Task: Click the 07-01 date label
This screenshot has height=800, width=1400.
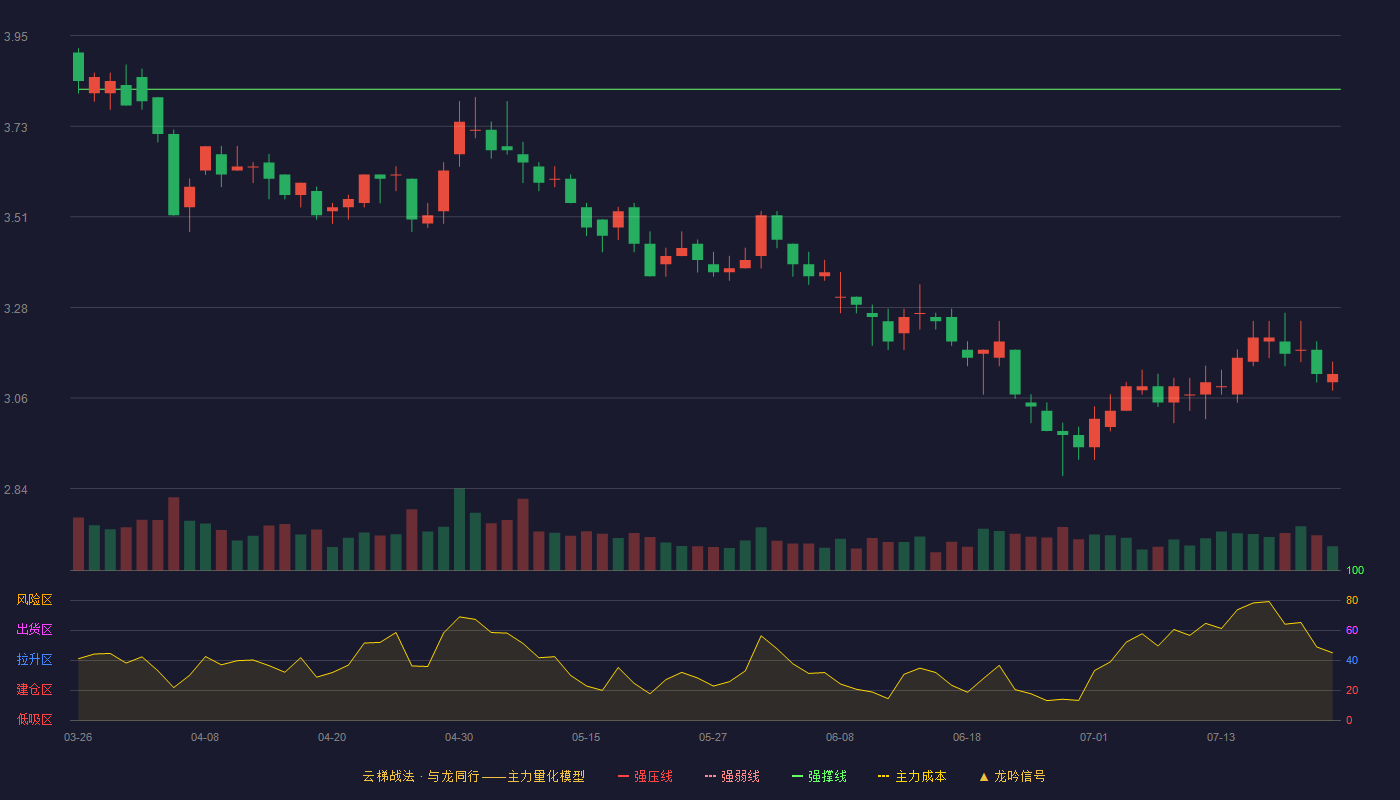Action: [x=1094, y=737]
